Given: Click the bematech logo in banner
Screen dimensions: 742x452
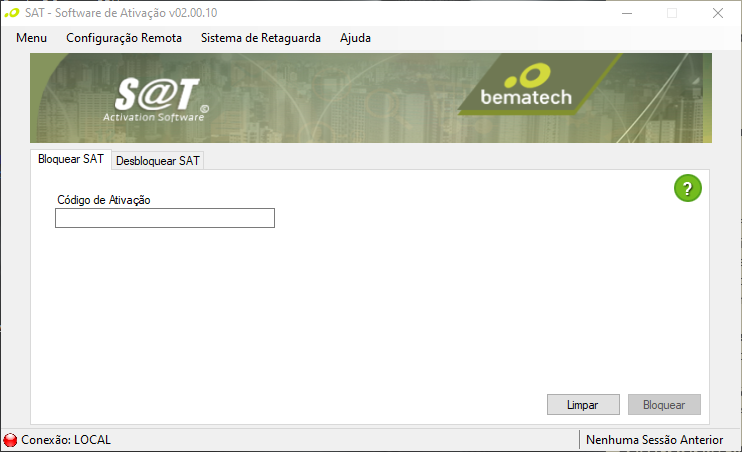Looking at the screenshot, I should [527, 85].
